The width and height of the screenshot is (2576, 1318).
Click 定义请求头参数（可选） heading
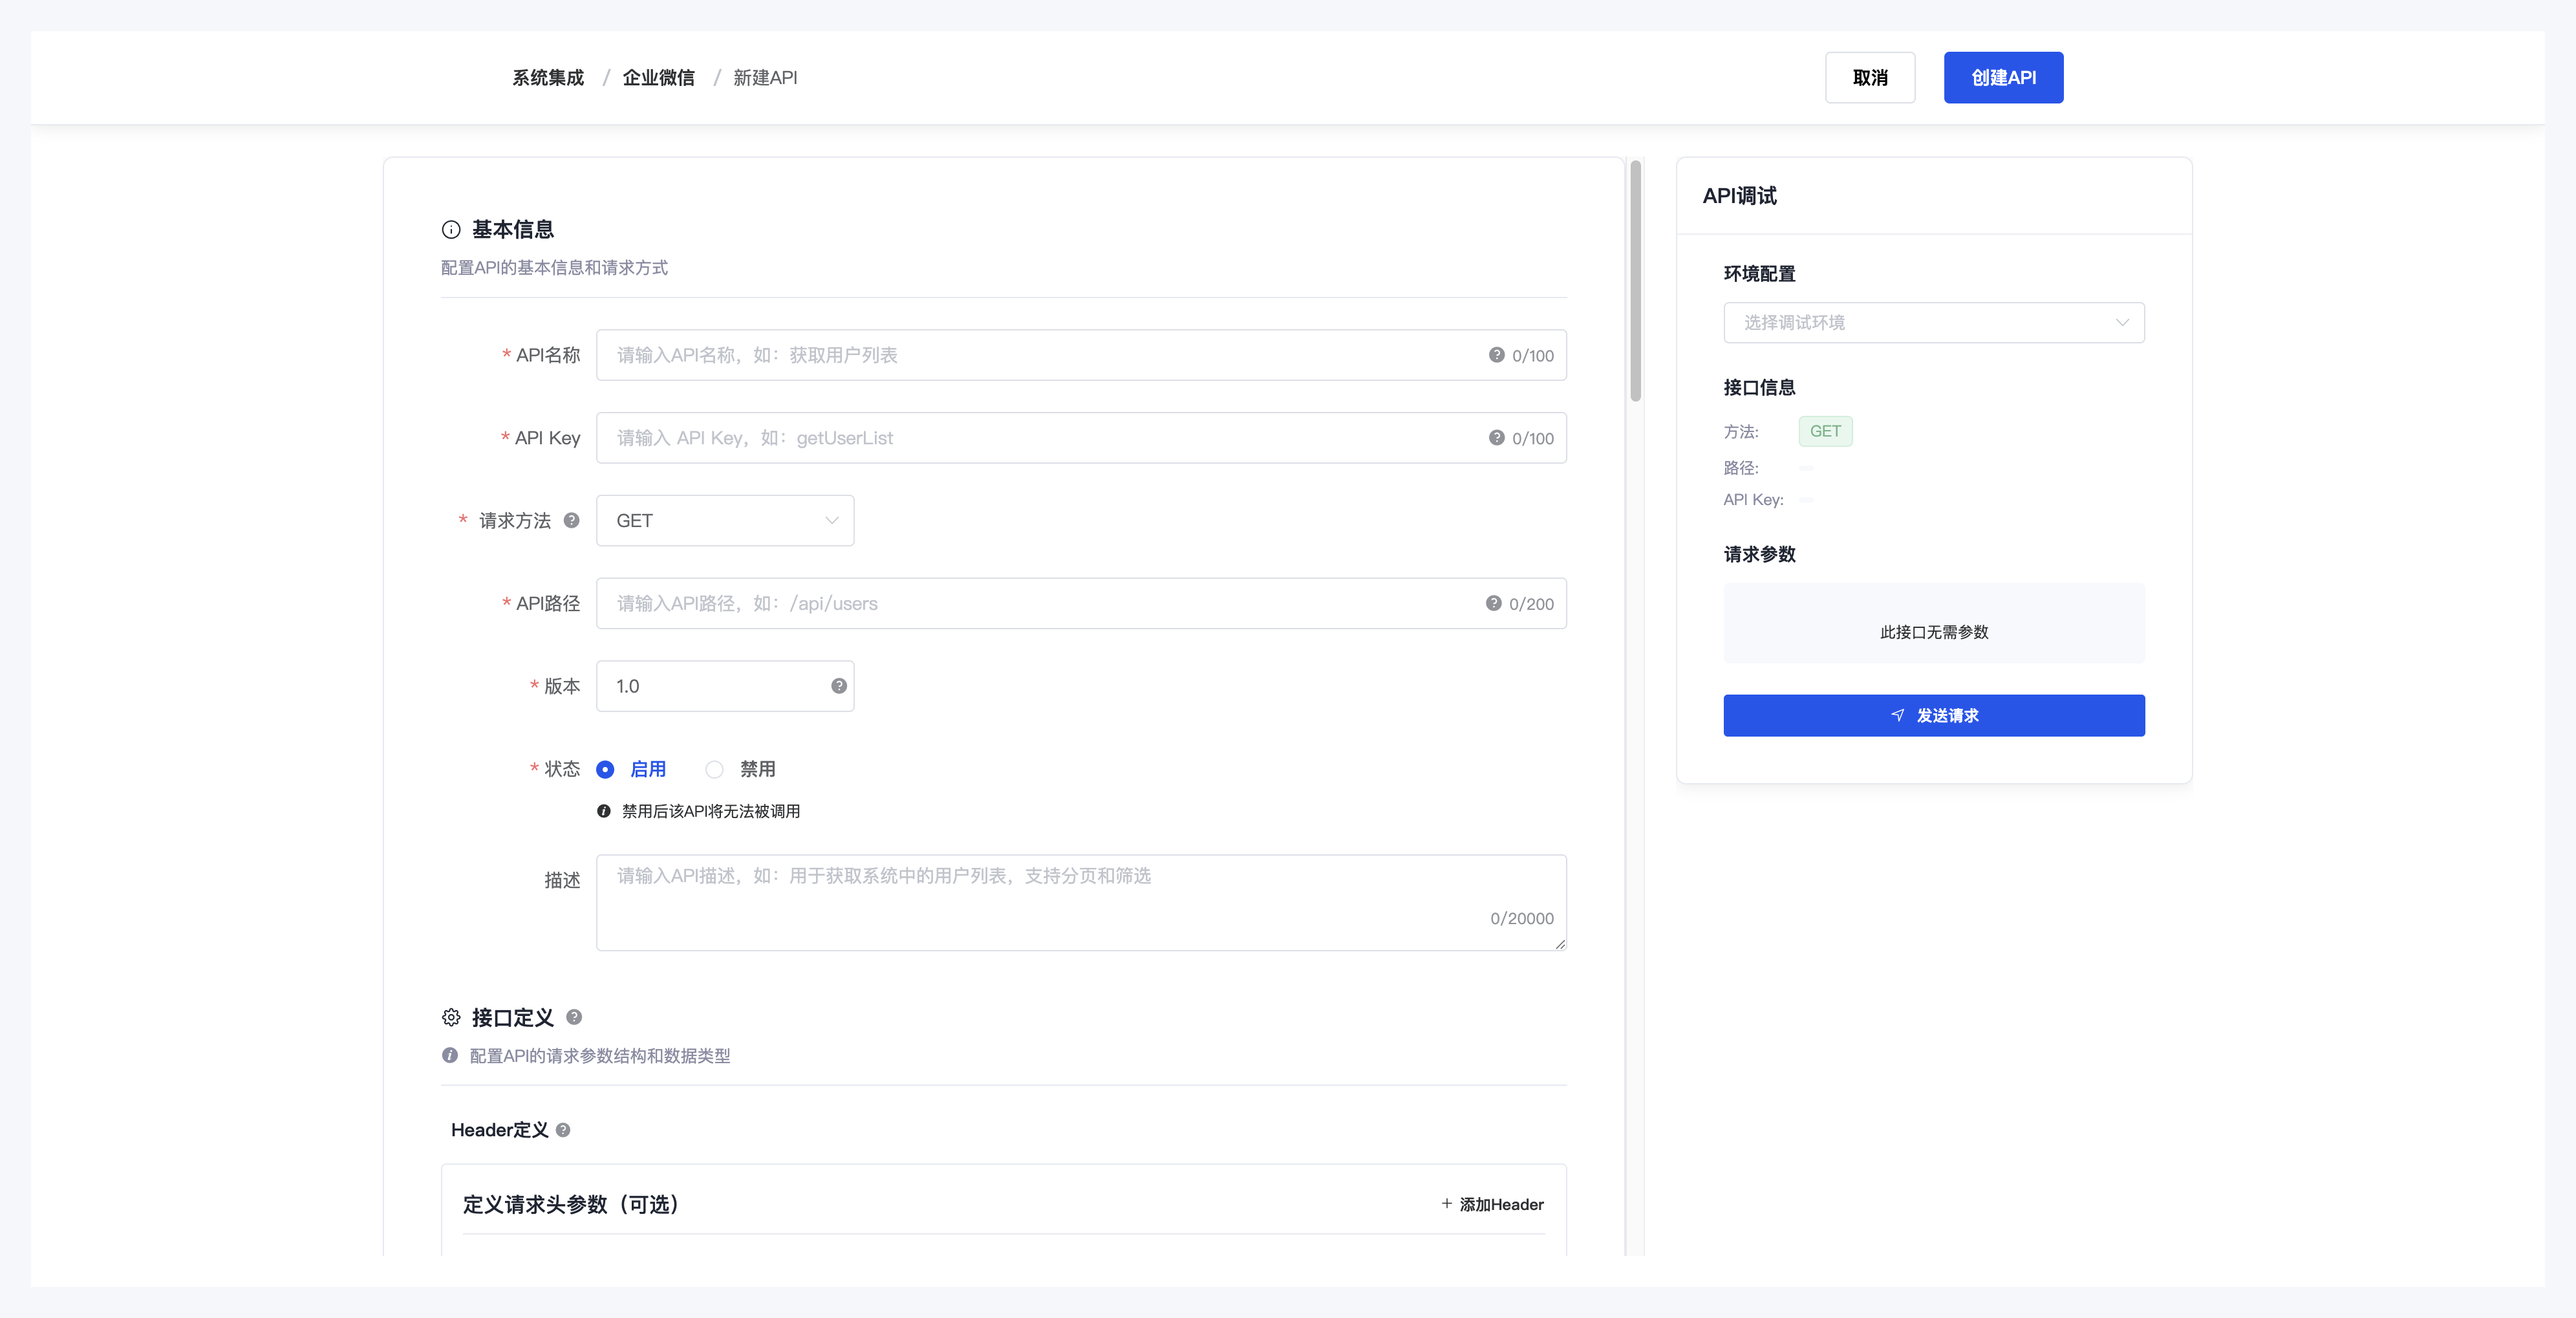572,1204
